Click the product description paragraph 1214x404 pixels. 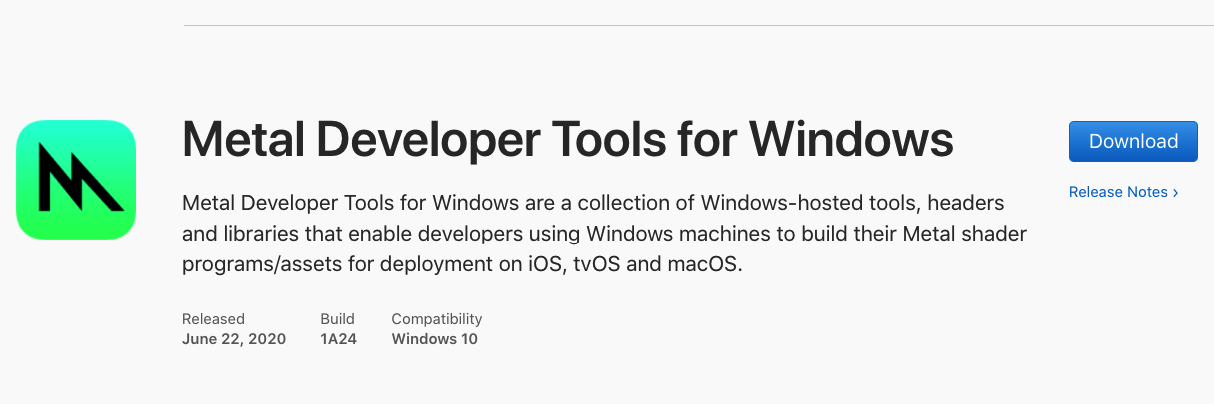605,235
